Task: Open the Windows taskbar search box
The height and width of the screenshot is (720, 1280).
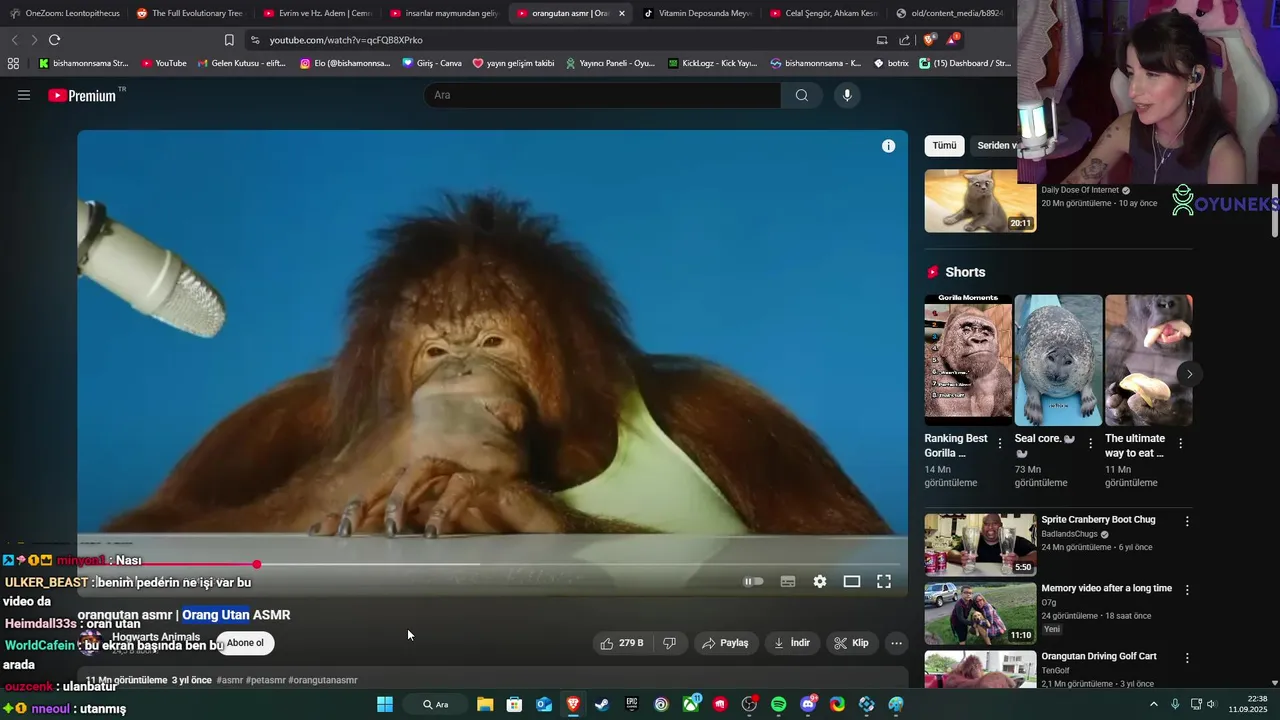Action: [x=434, y=704]
